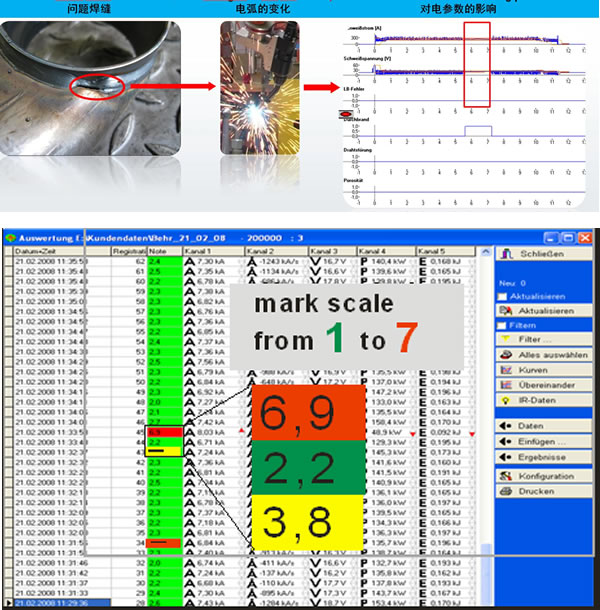The height and width of the screenshot is (610, 600).
Task: Sort by the Datum+Zeit column header
Action: [x=40, y=251]
